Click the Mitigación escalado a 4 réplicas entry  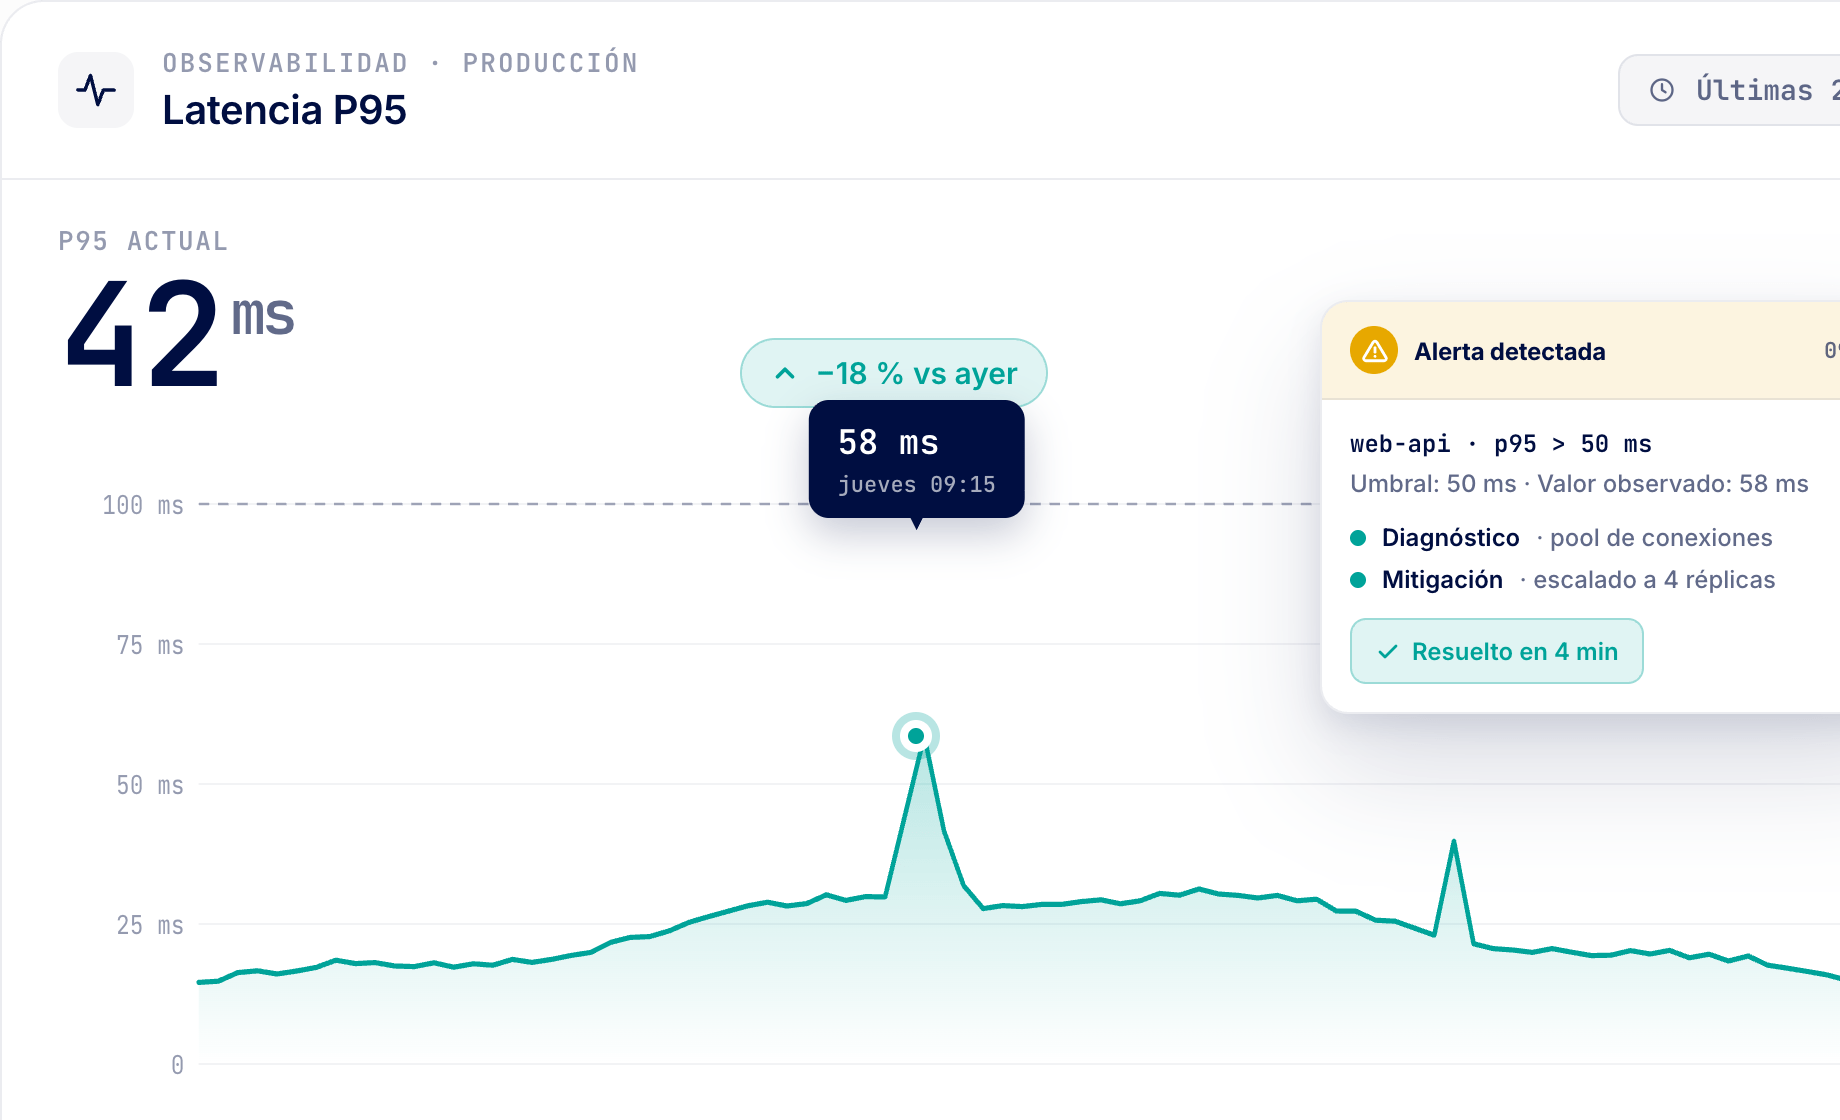click(1562, 580)
